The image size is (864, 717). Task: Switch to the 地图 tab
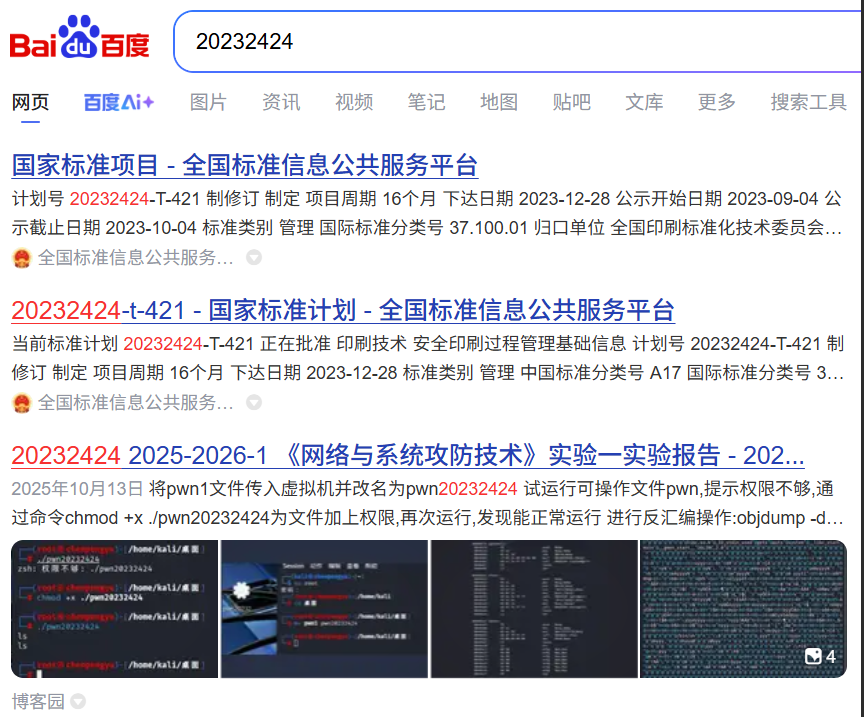click(x=499, y=102)
